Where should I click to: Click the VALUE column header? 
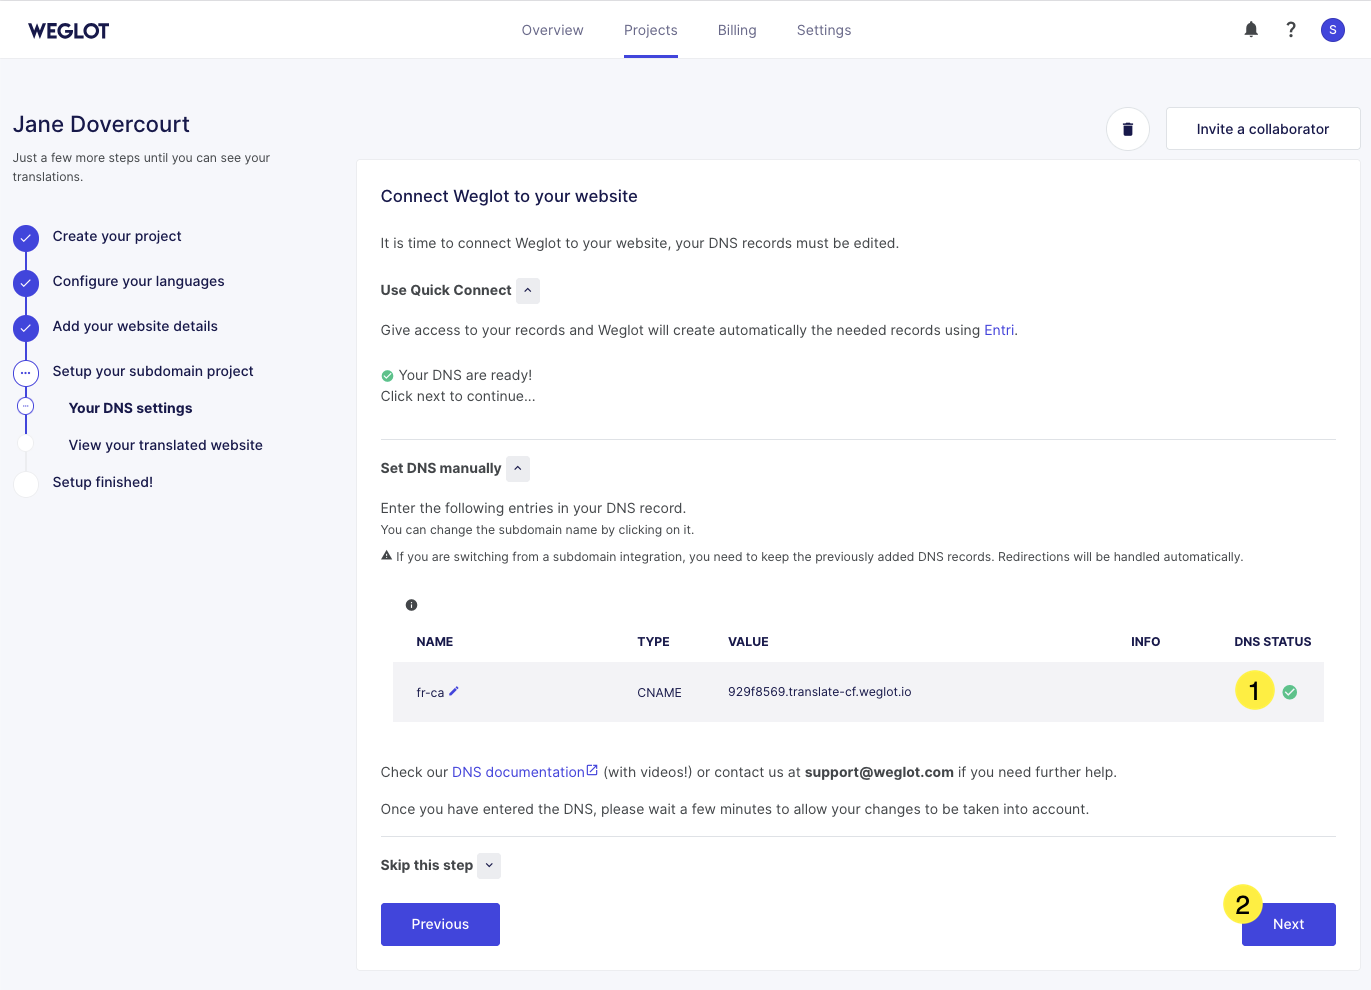(748, 642)
